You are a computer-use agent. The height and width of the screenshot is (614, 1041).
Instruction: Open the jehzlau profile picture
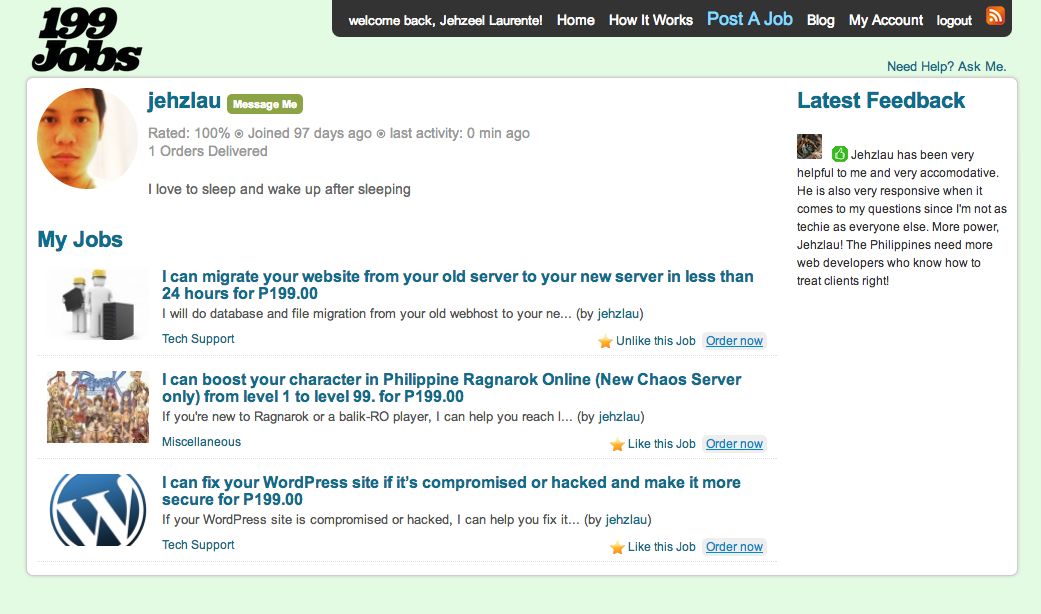click(87, 138)
